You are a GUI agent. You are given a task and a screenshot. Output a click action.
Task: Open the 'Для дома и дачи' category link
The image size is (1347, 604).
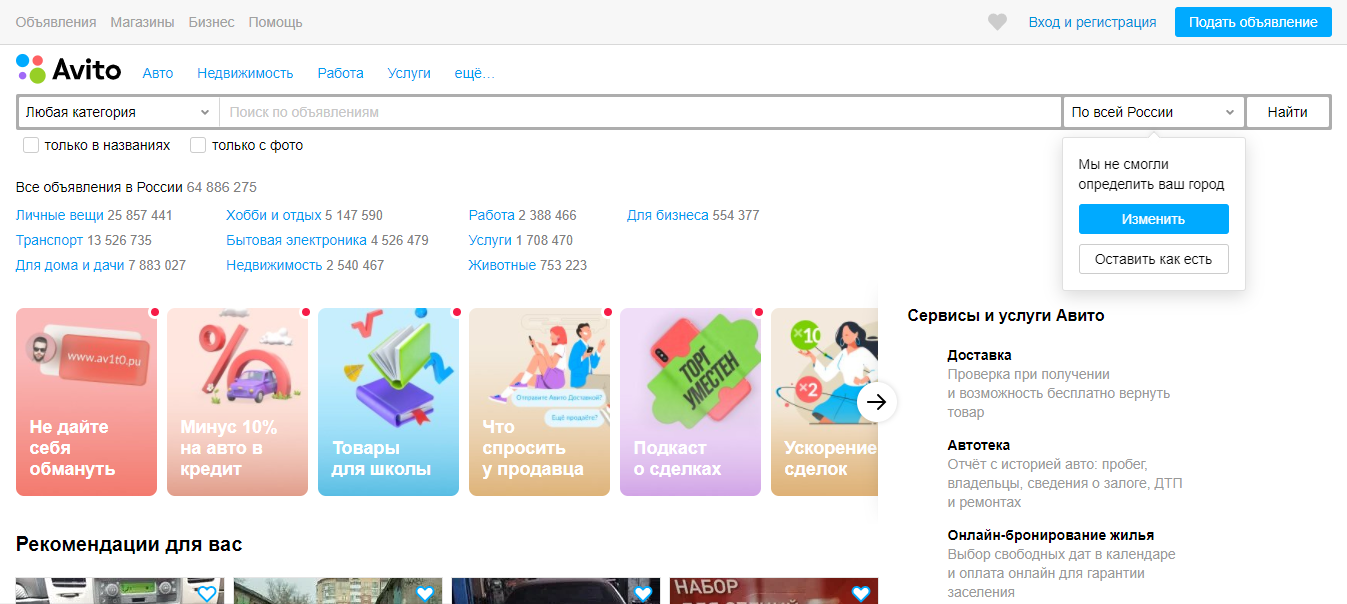(70, 265)
